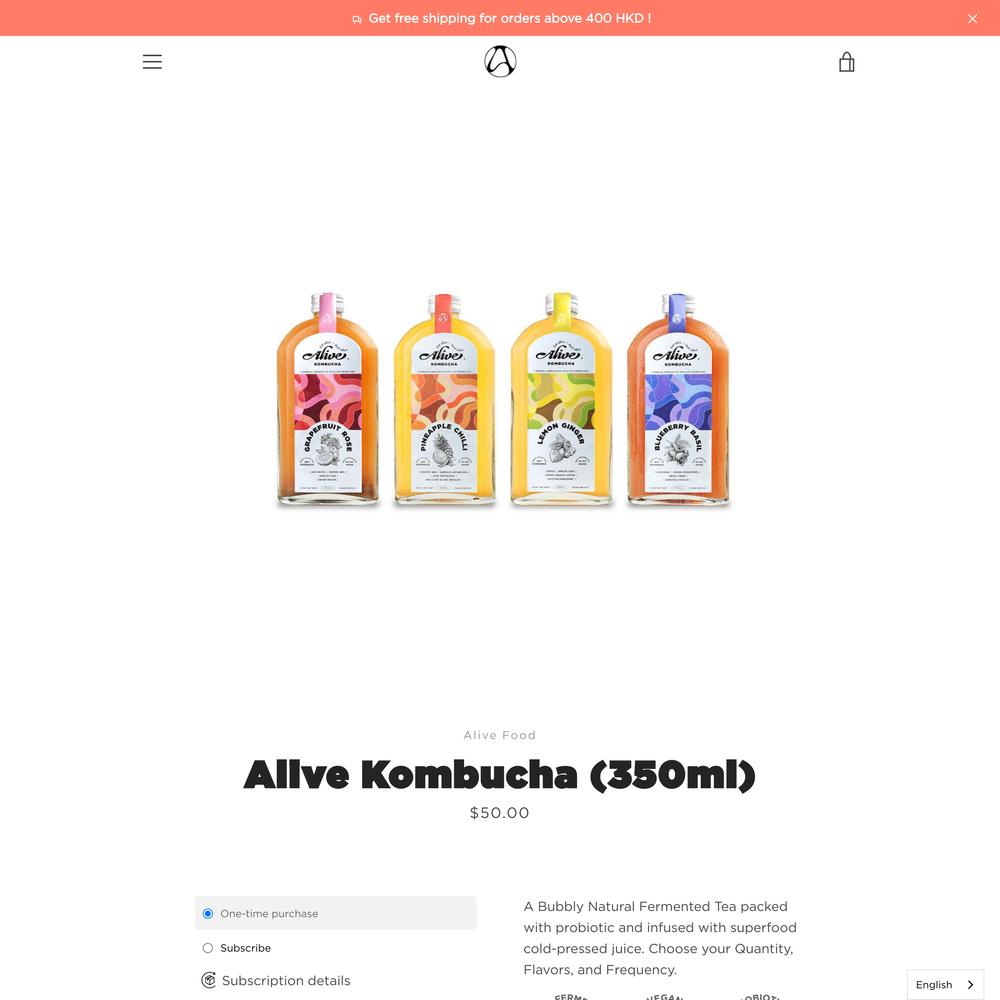Open the shopping bag cart
This screenshot has width=1000, height=1000.
coord(846,62)
